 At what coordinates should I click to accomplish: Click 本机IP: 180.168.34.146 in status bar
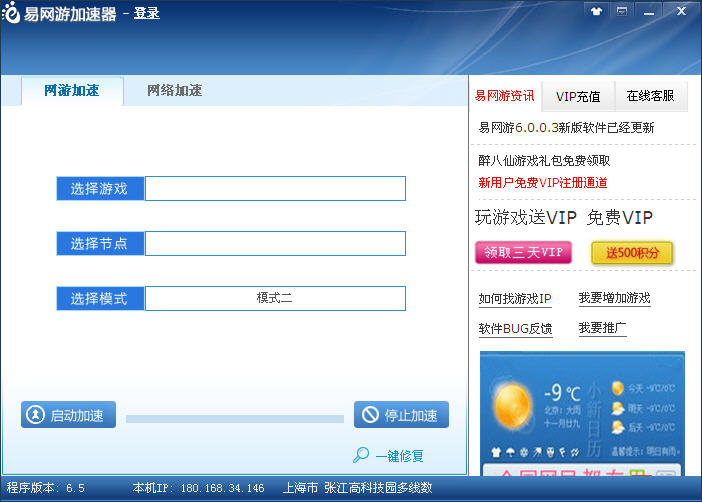198,488
